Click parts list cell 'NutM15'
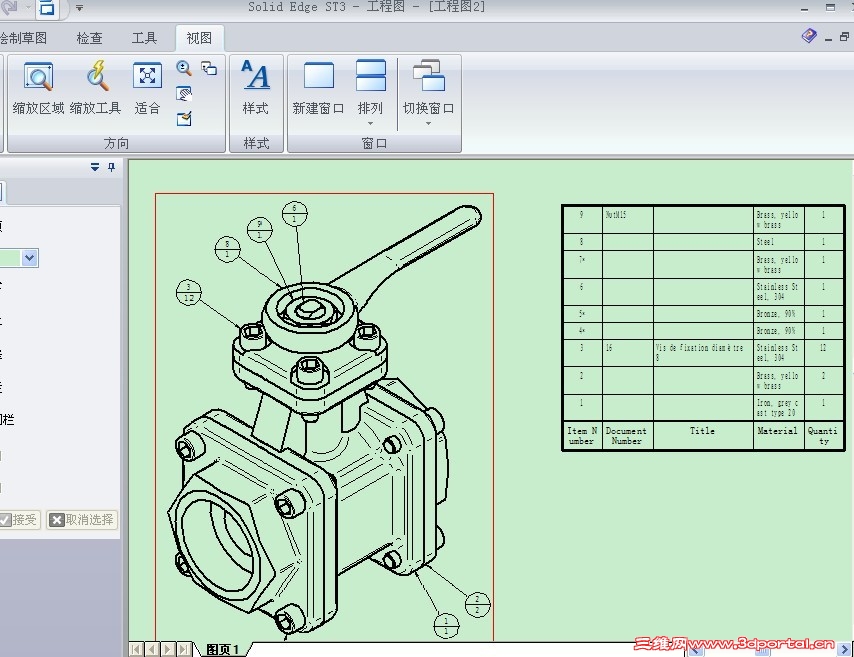The width and height of the screenshot is (854, 657). 627,219
